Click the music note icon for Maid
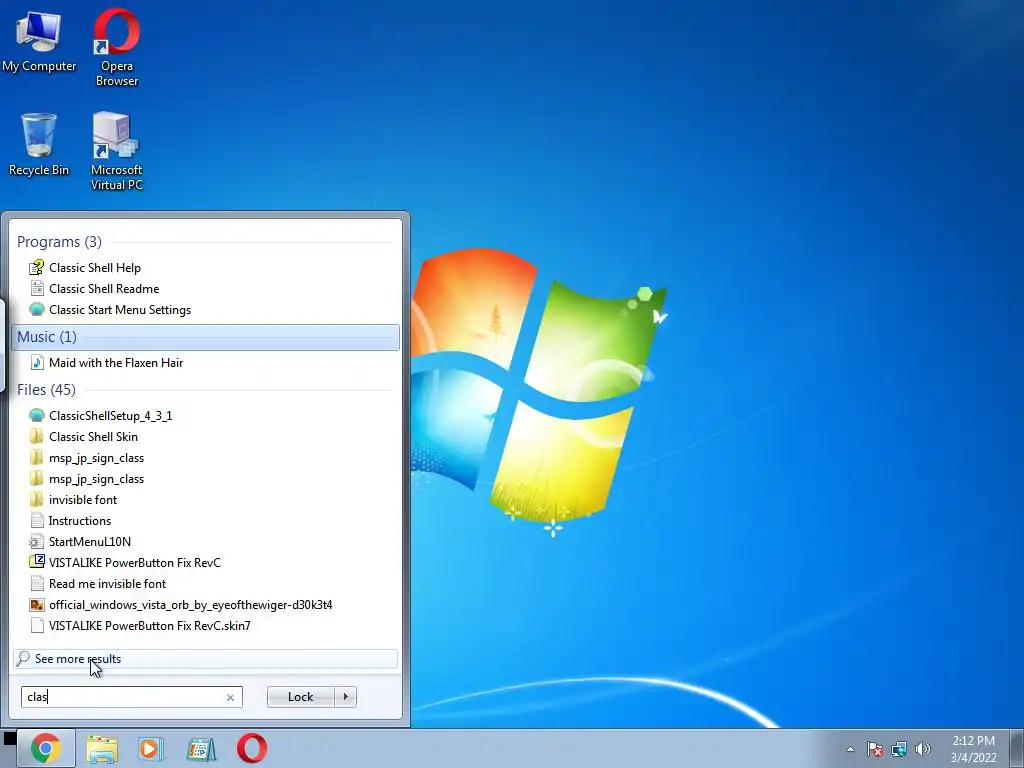 pyautogui.click(x=37, y=362)
